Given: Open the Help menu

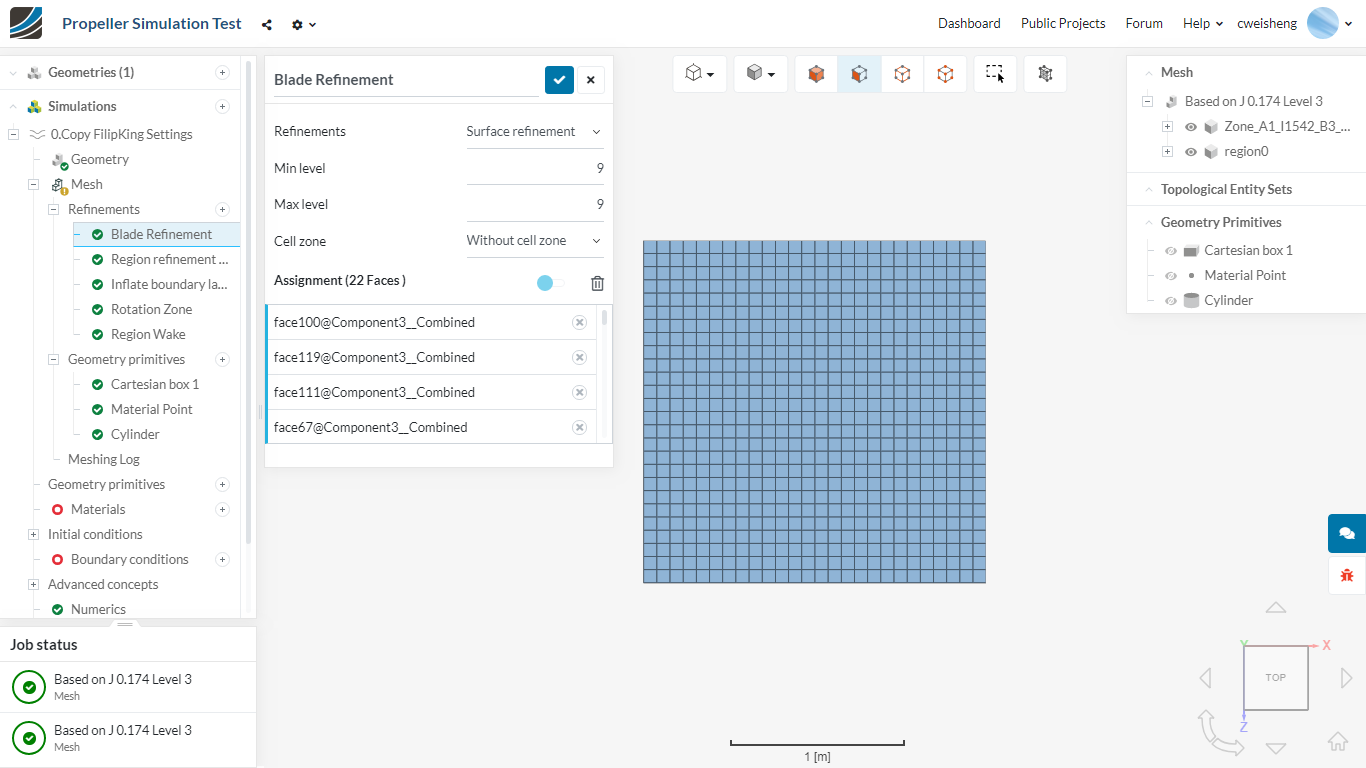Looking at the screenshot, I should click(x=1203, y=23).
